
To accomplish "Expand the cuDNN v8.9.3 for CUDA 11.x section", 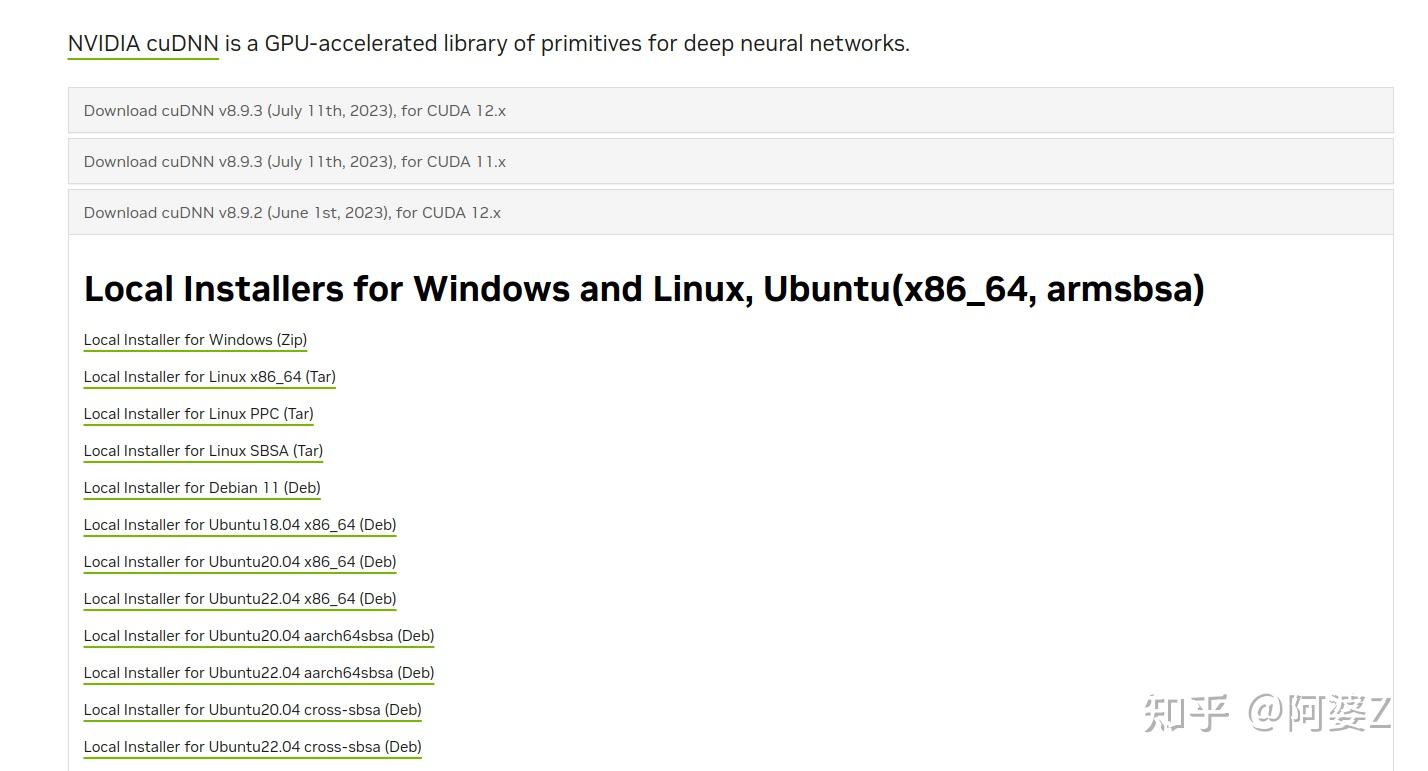I will [x=295, y=161].
